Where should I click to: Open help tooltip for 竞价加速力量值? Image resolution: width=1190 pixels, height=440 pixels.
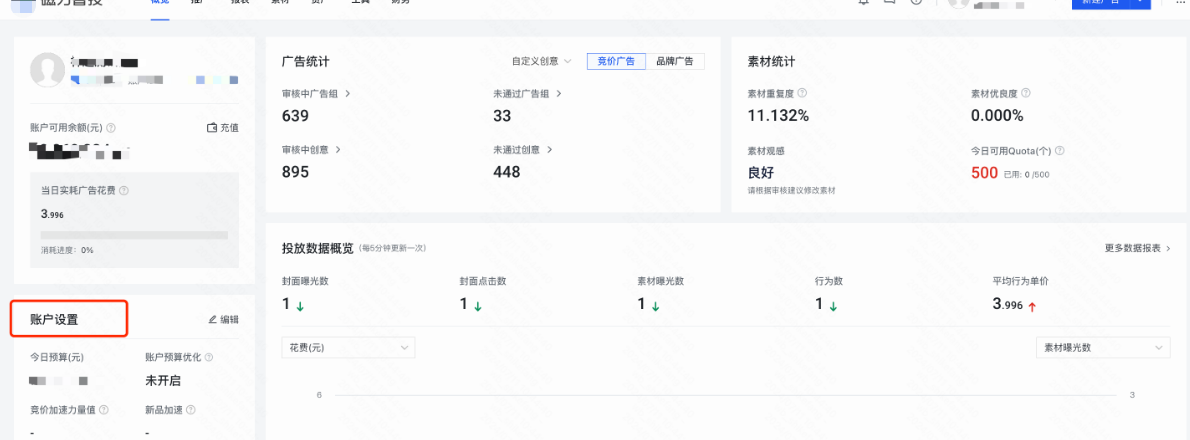(x=103, y=410)
